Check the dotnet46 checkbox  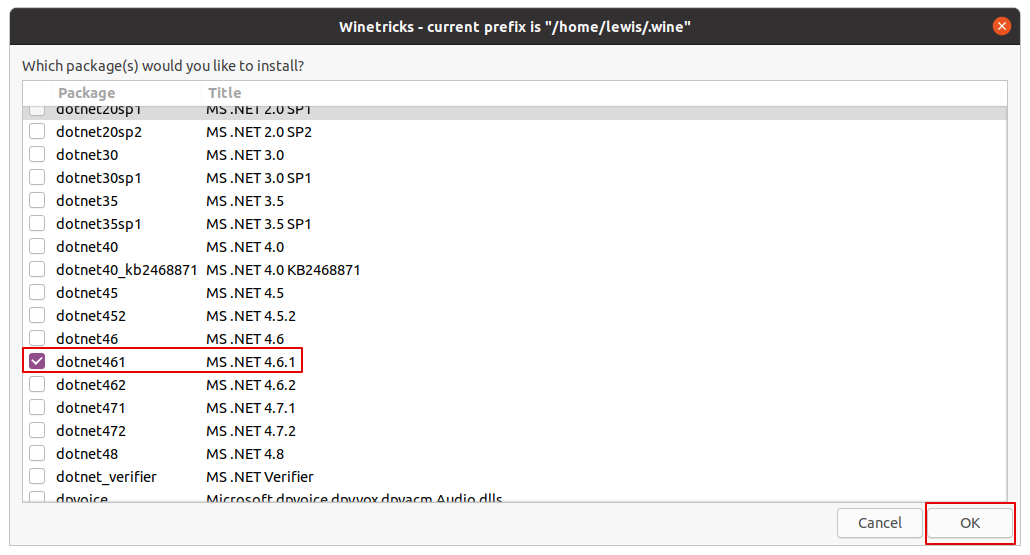click(37, 338)
